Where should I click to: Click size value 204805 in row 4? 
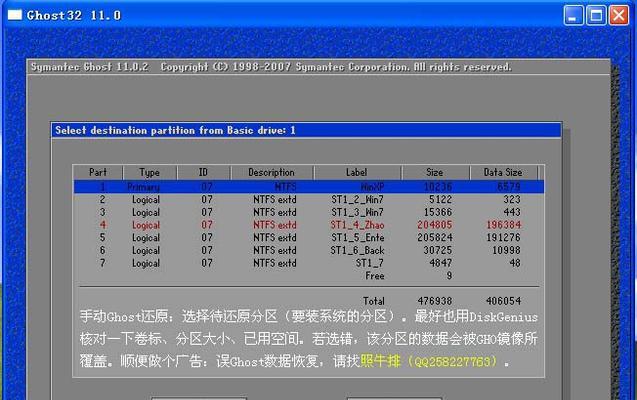point(434,225)
